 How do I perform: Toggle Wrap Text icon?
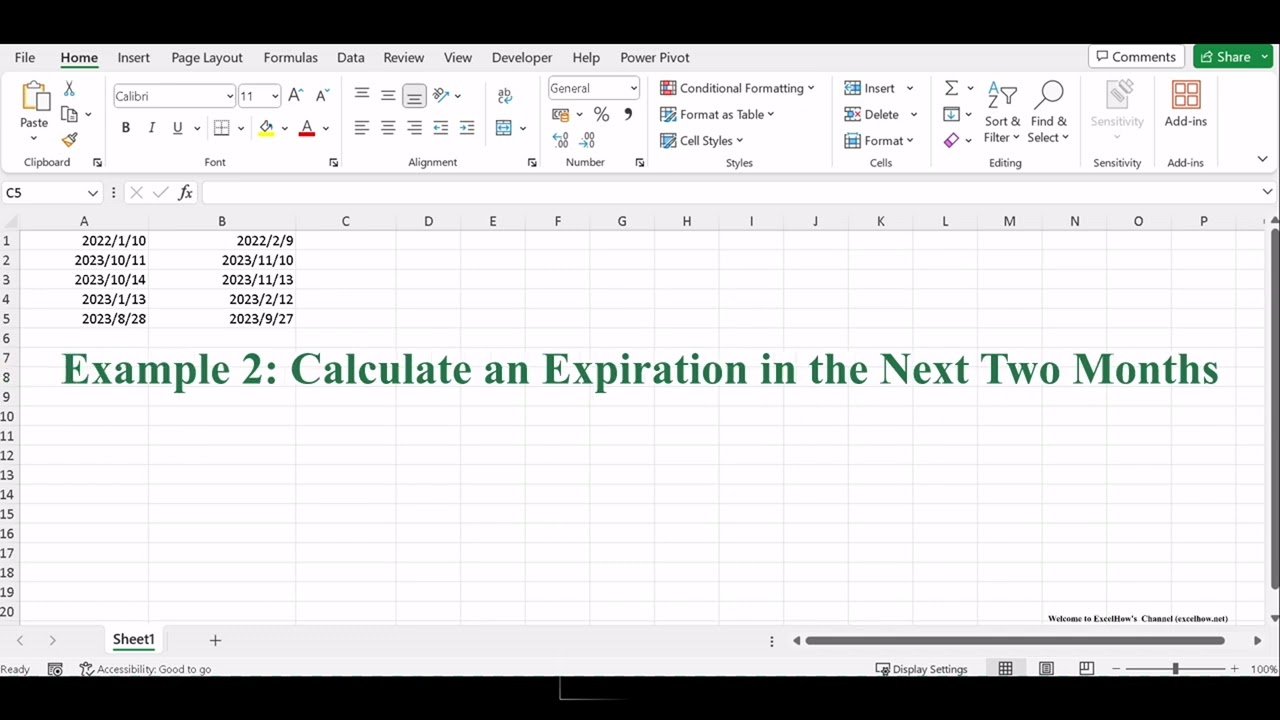pos(505,96)
